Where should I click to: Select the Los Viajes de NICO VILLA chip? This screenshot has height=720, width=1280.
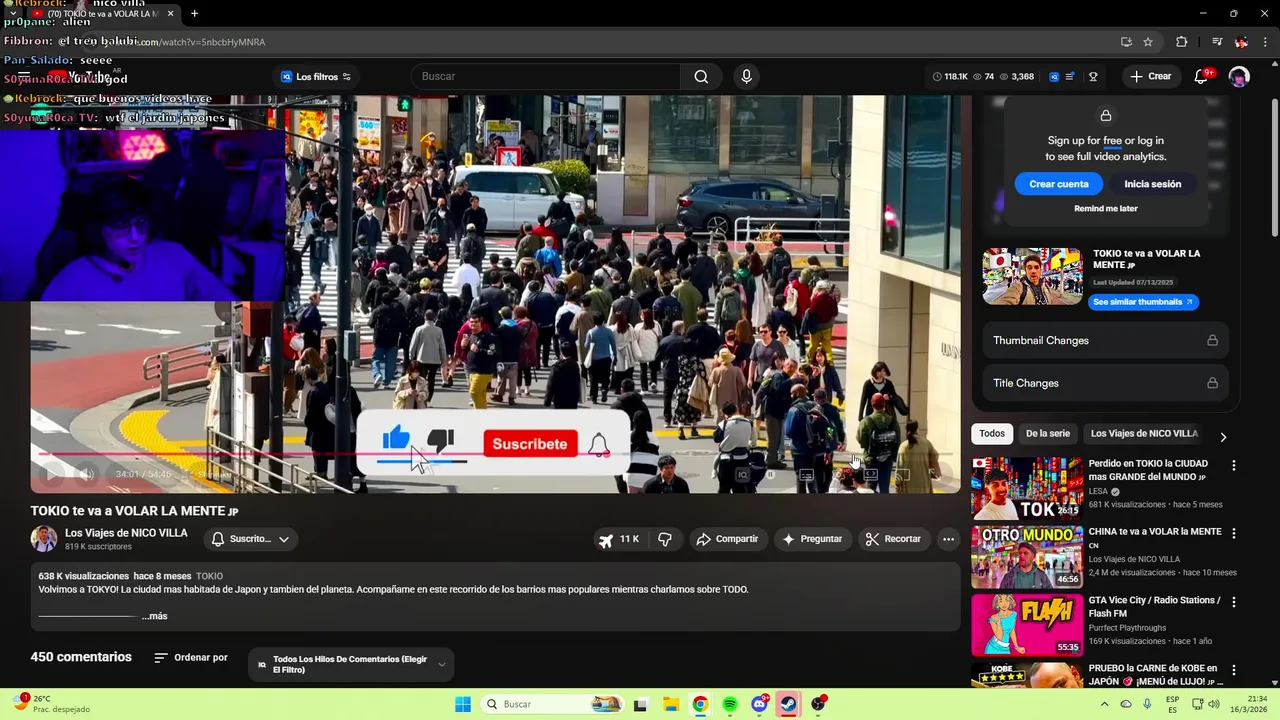[1144, 434]
